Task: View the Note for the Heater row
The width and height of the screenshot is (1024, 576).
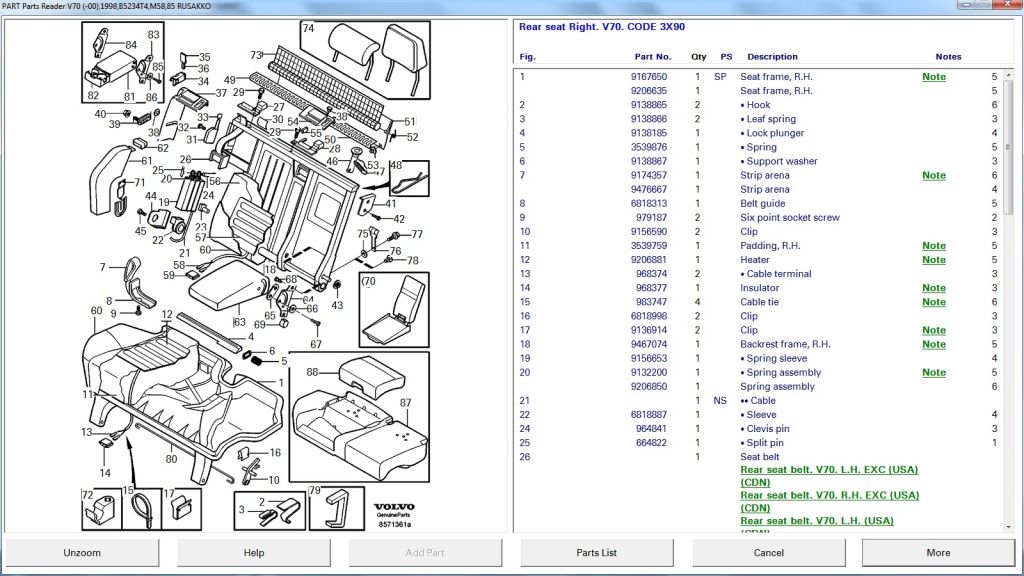Action: click(x=934, y=260)
